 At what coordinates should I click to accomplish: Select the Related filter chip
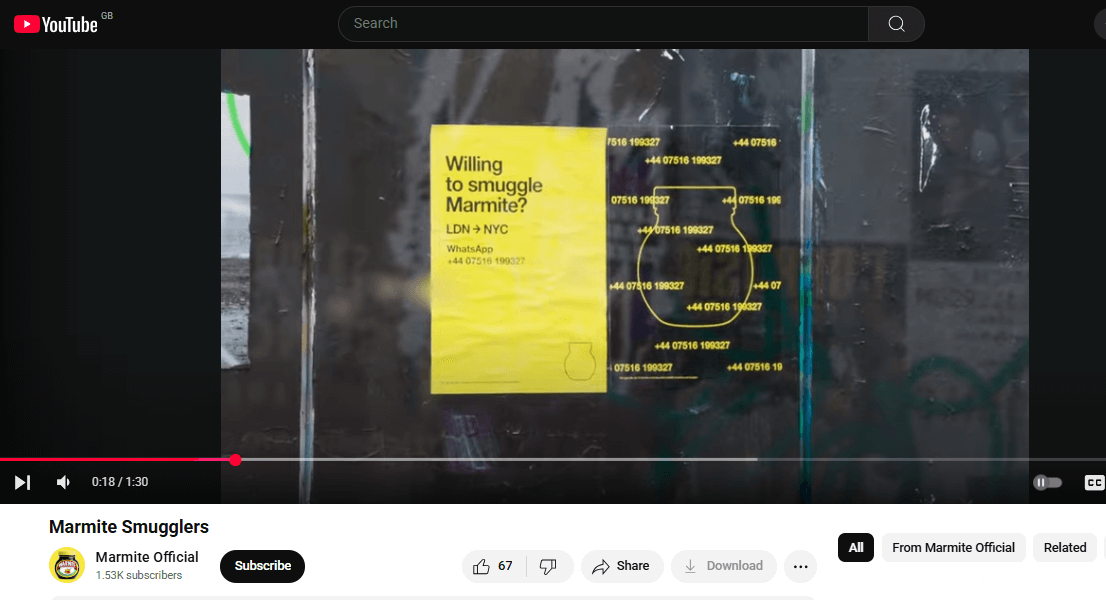(1065, 548)
